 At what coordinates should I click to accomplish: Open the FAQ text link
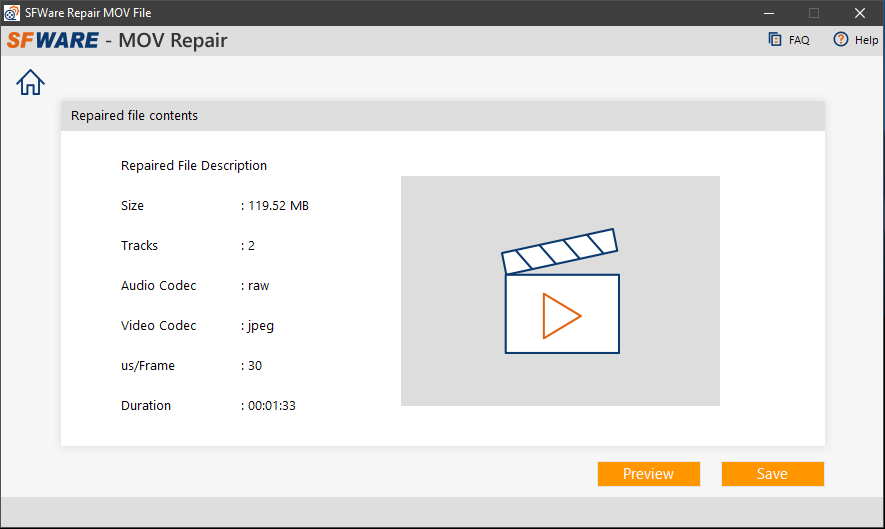tap(799, 41)
